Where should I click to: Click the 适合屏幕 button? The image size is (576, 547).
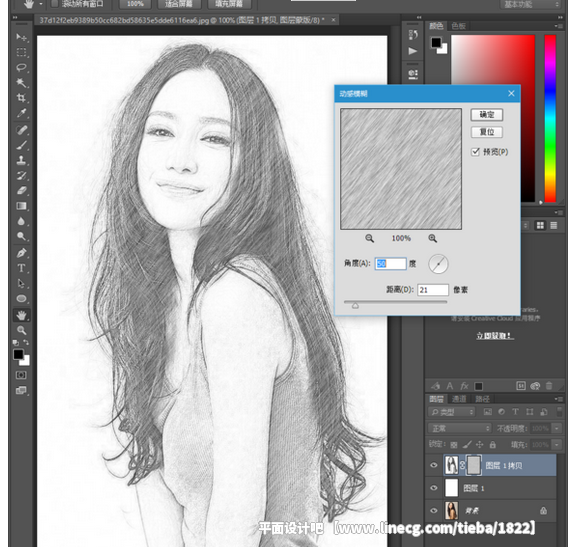pyautogui.click(x=179, y=4)
